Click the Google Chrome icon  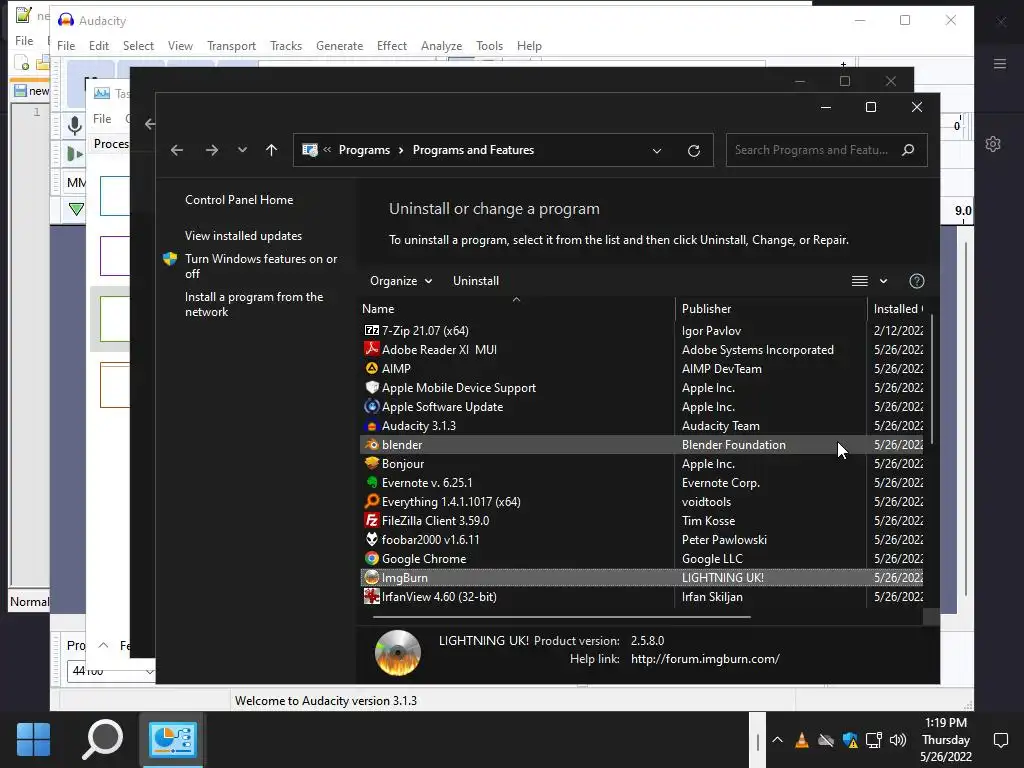pyautogui.click(x=372, y=558)
